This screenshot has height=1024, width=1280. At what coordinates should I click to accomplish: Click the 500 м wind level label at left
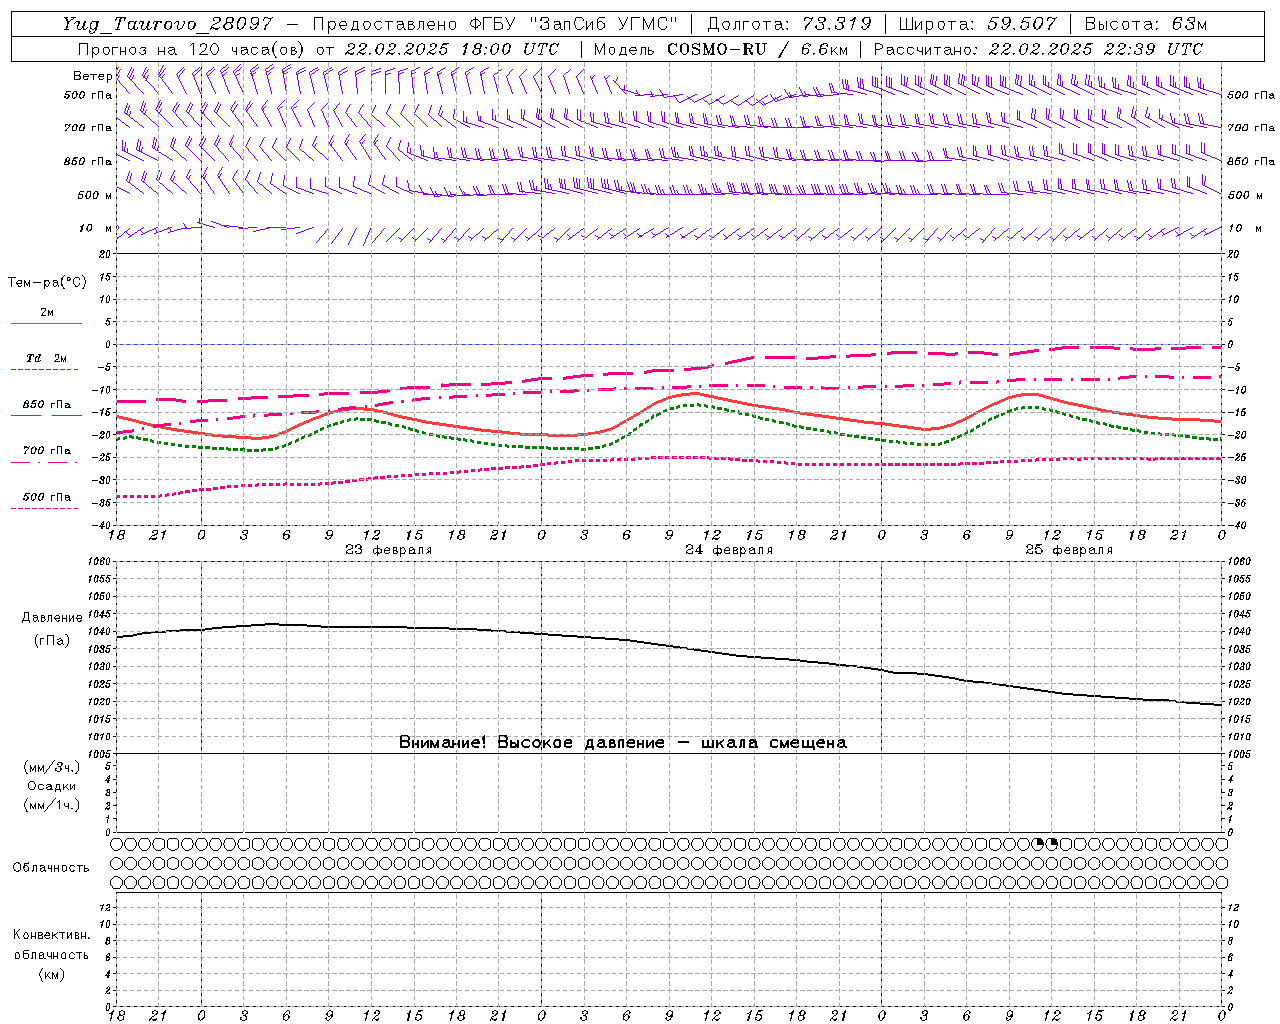tap(94, 195)
